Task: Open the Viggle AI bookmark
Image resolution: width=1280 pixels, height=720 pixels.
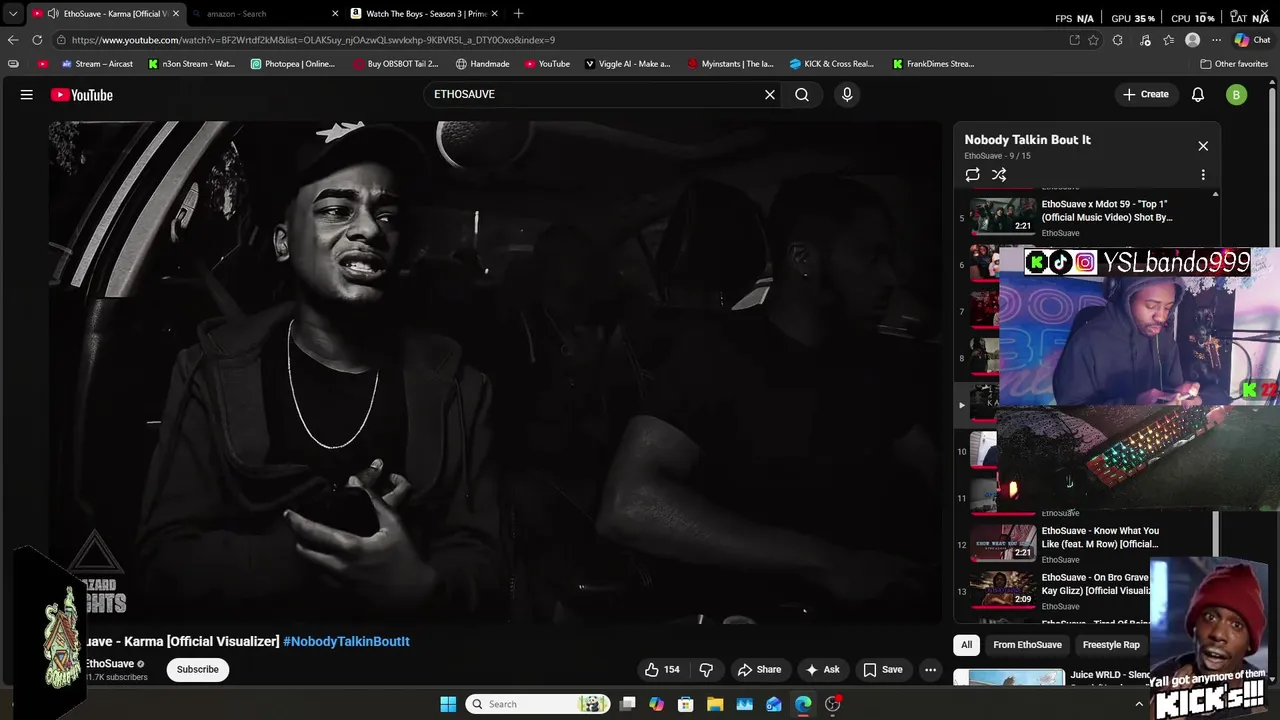Action: tap(627, 64)
